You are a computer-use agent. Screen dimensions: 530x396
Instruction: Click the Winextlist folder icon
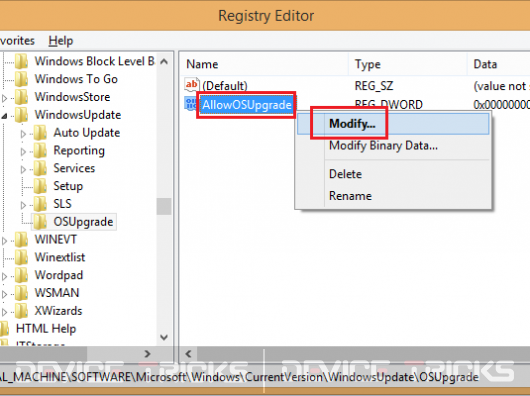(22, 257)
